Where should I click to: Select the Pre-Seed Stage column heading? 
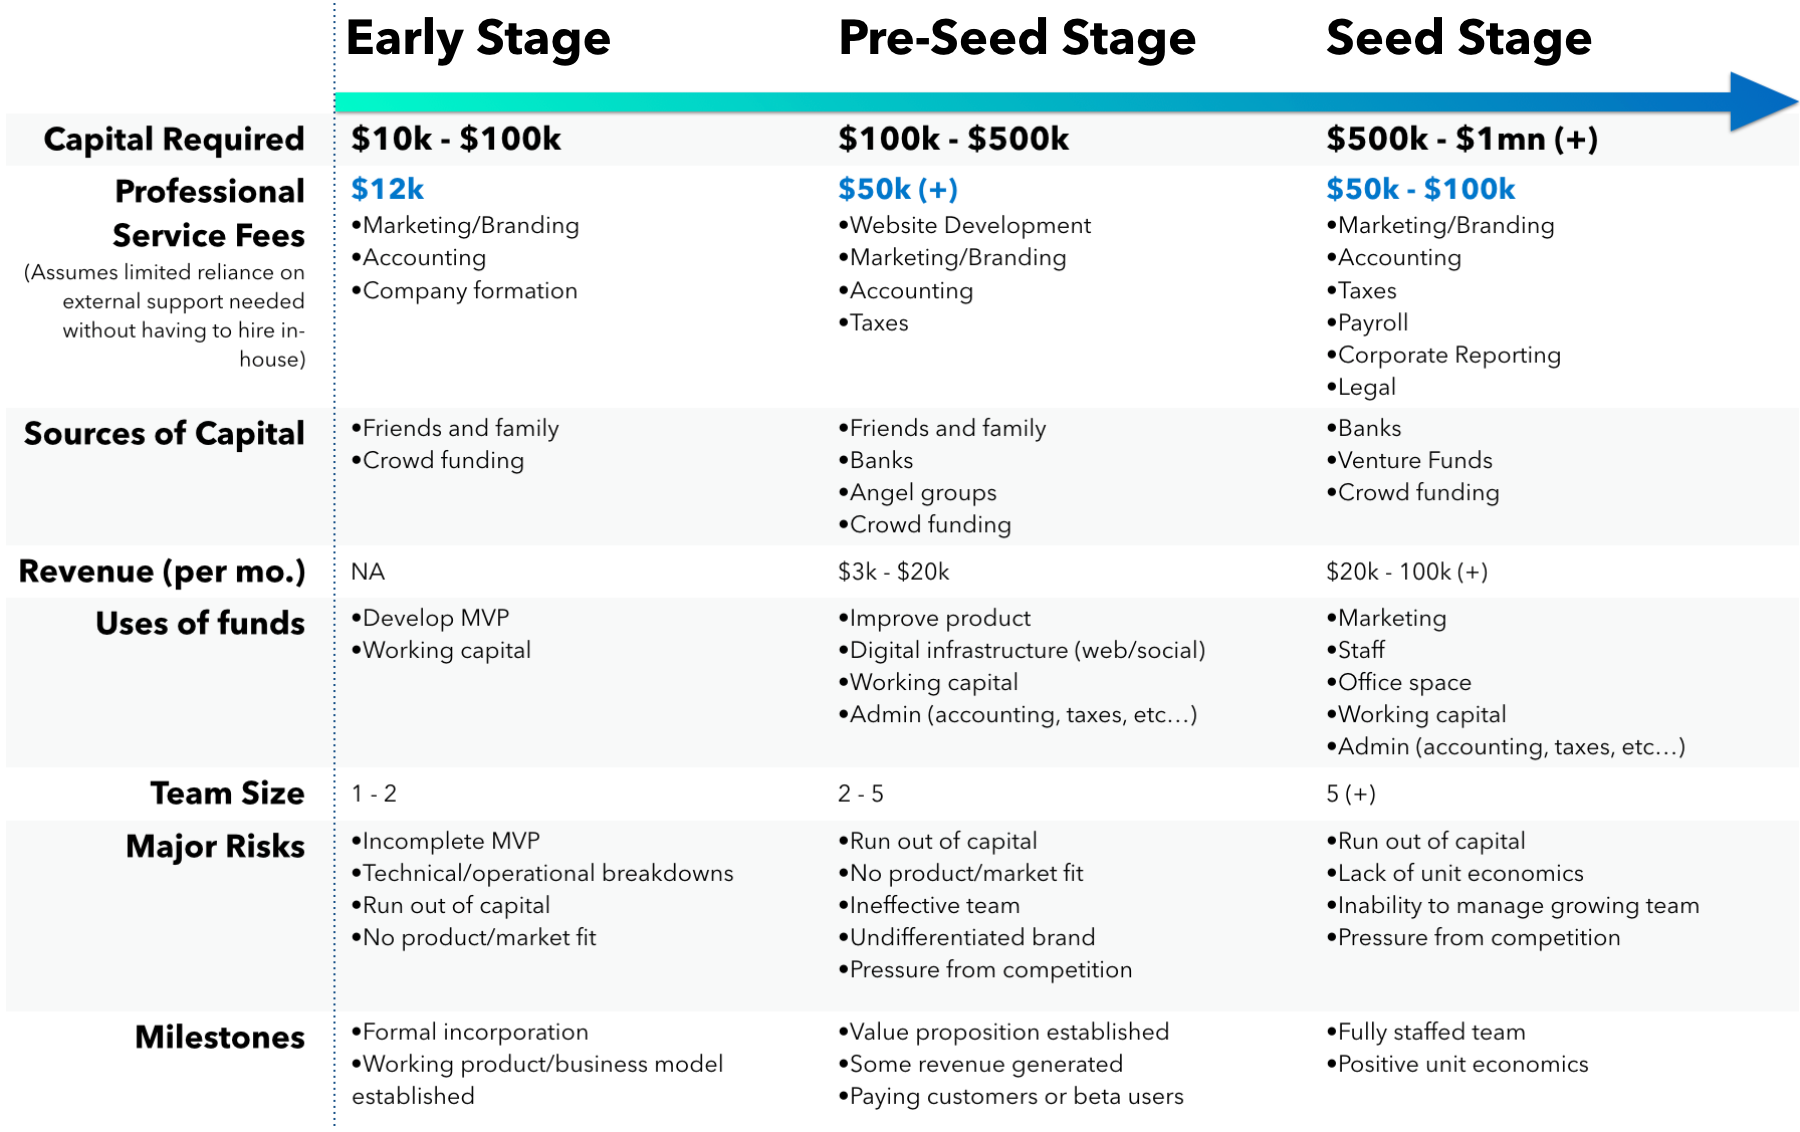click(x=1017, y=39)
